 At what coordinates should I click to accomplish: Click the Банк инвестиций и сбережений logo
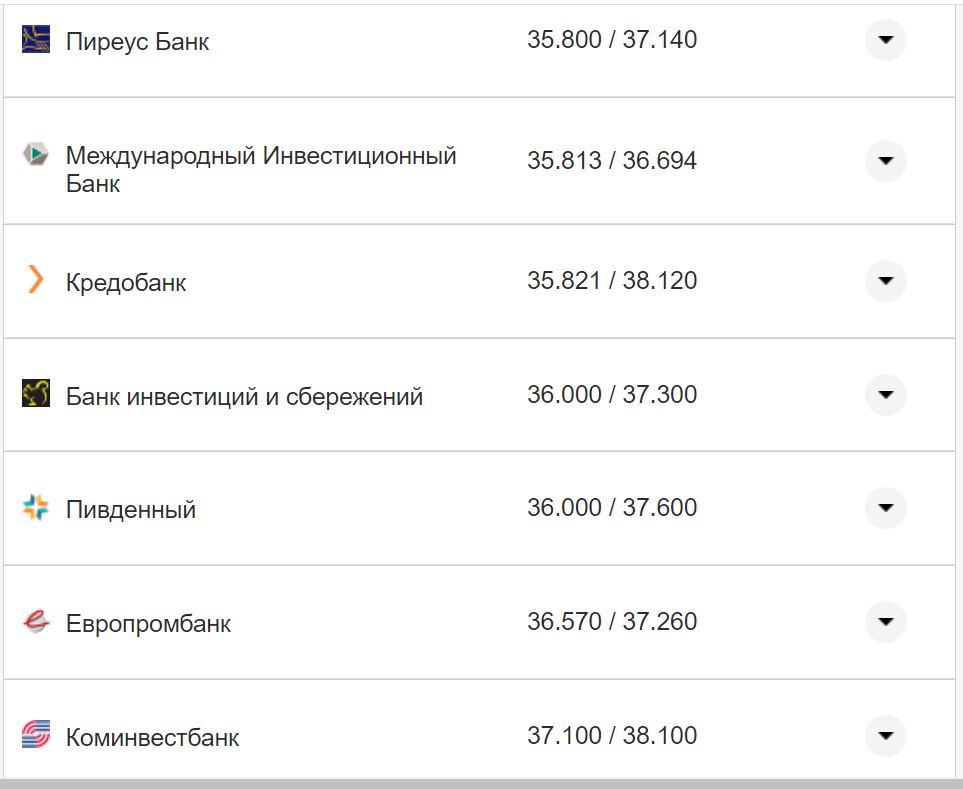(x=34, y=394)
